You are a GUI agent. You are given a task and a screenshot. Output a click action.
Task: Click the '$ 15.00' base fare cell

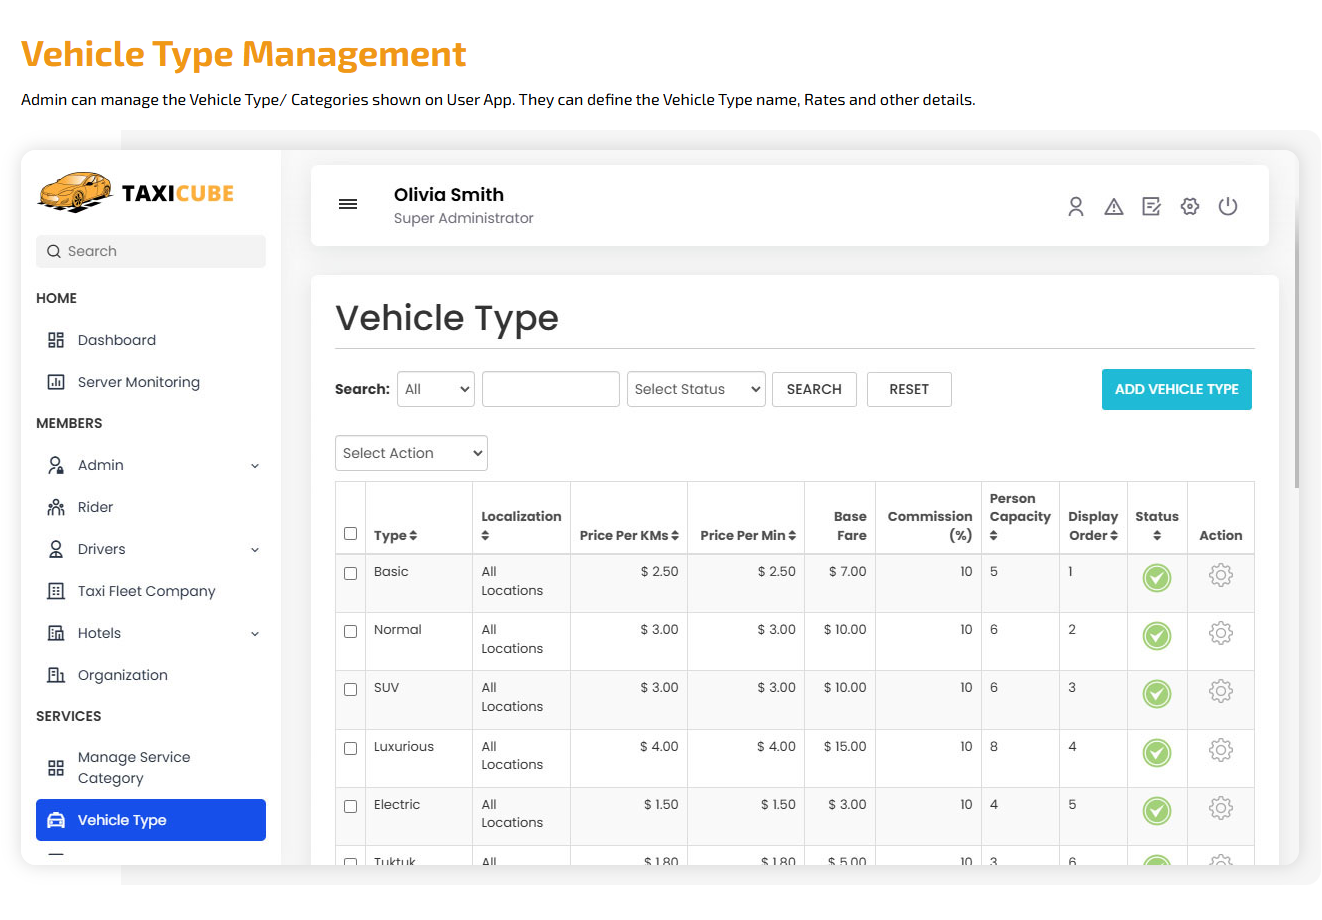coord(845,747)
